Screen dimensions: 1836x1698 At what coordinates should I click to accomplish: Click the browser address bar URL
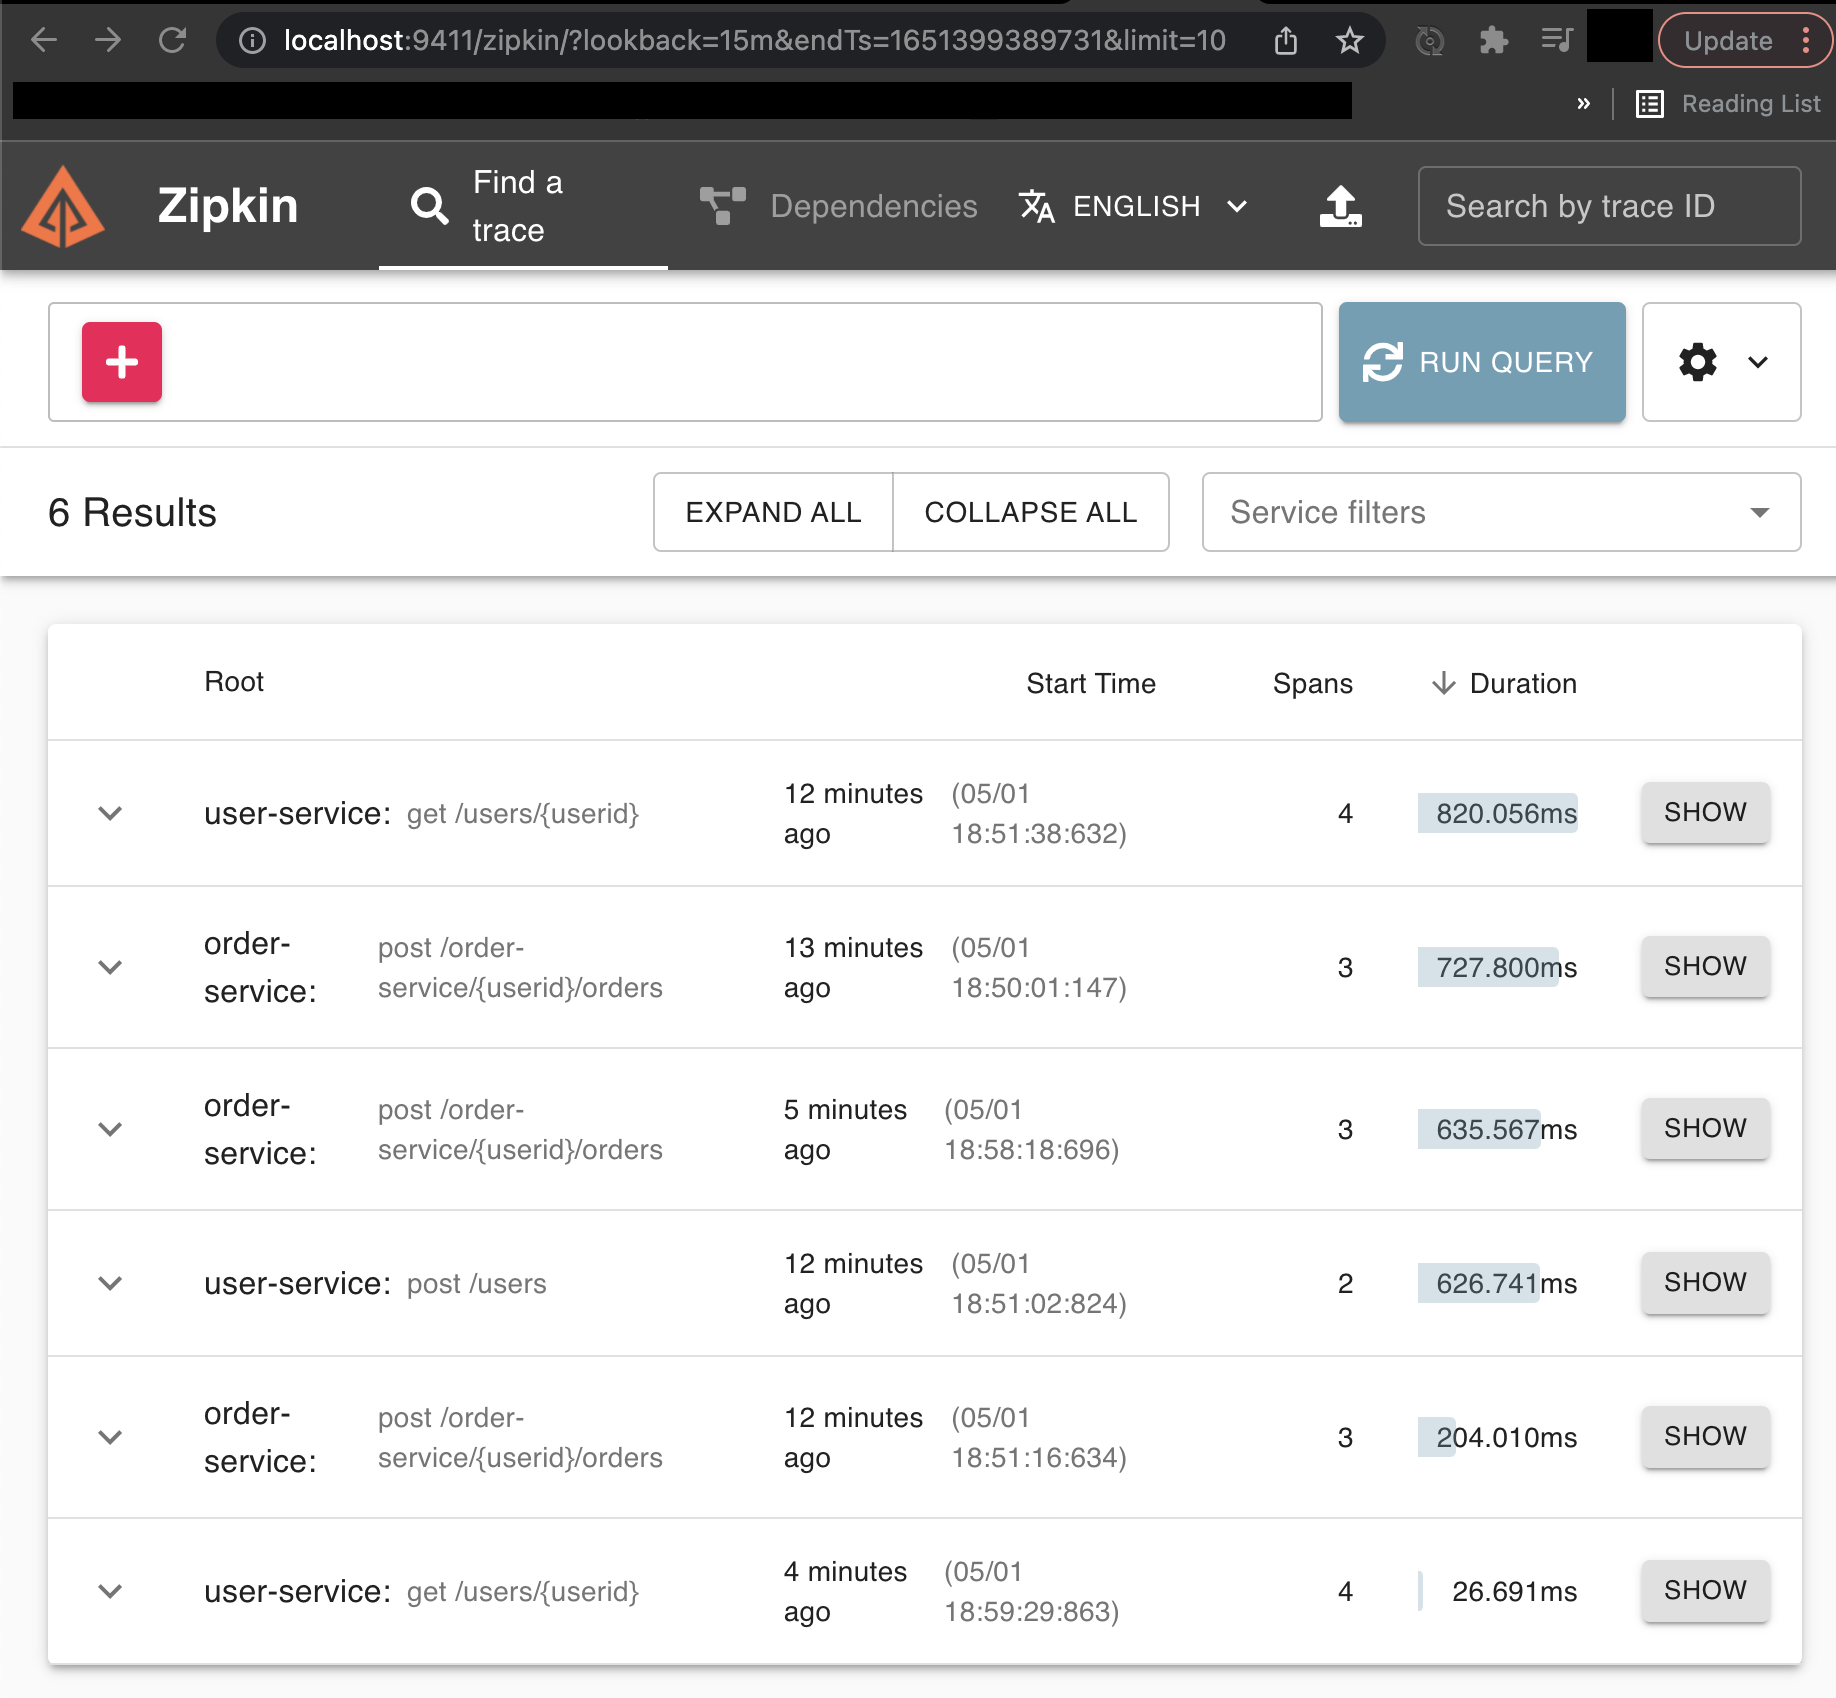point(754,40)
